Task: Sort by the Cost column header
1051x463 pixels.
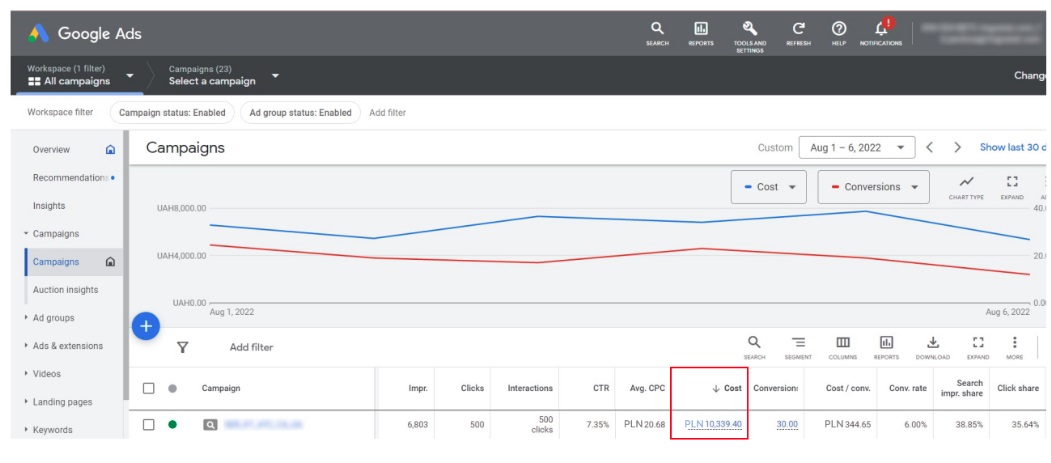Action: point(726,388)
